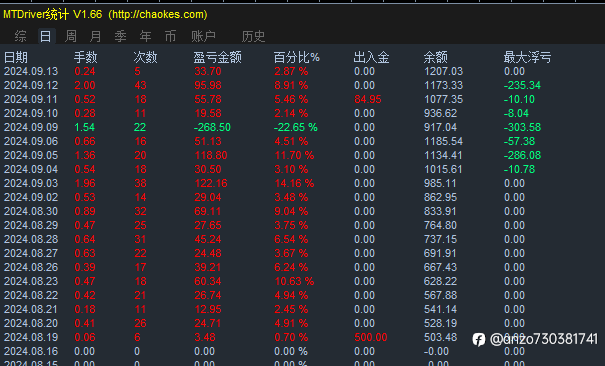
Task: Click the 500.00 deposit value
Action: pos(371,337)
